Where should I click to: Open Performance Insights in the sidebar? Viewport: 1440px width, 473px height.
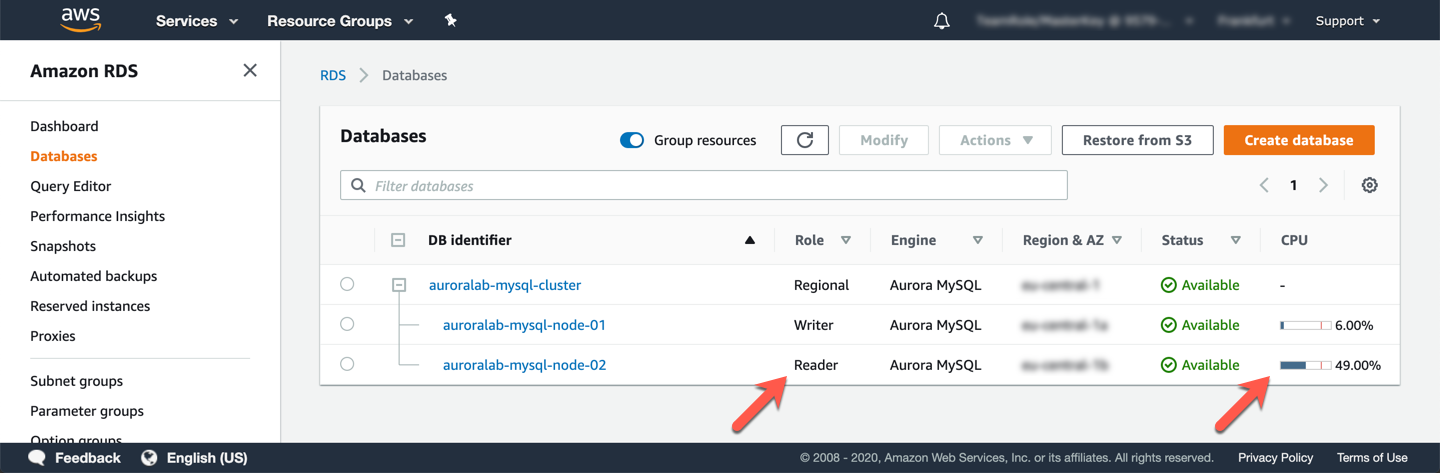pyautogui.click(x=97, y=216)
